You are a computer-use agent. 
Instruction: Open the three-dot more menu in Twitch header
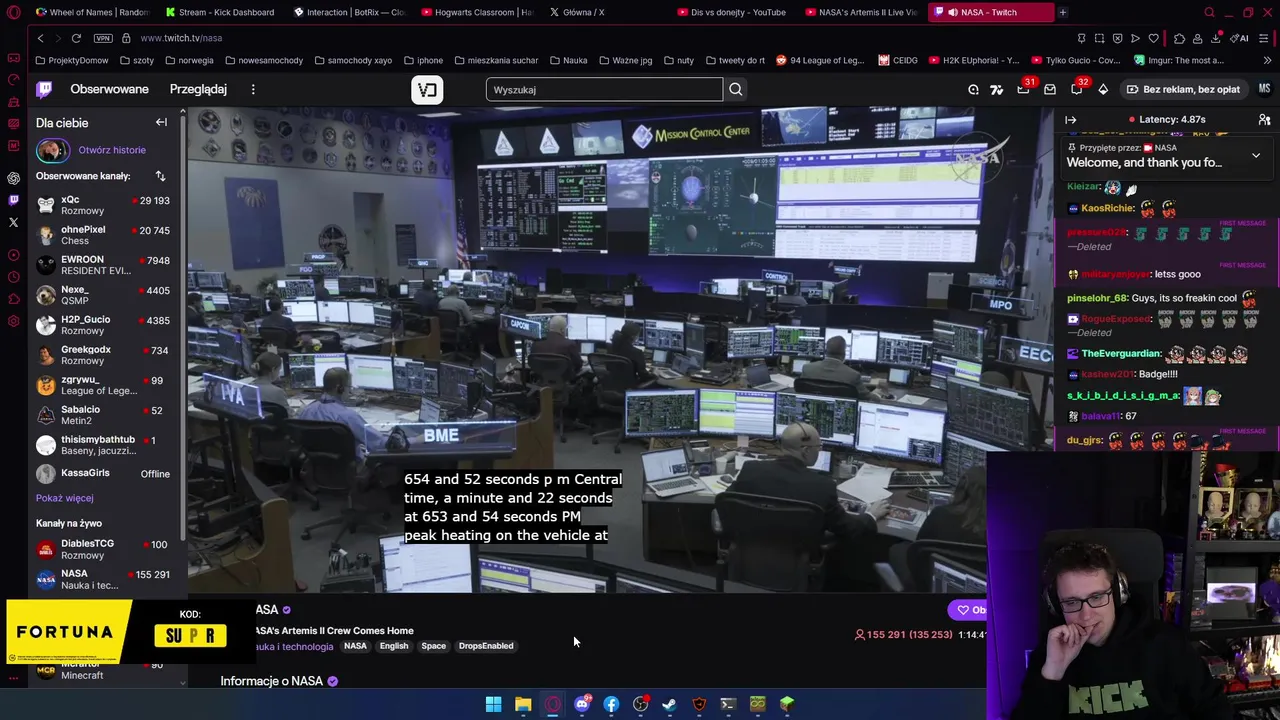click(x=253, y=89)
